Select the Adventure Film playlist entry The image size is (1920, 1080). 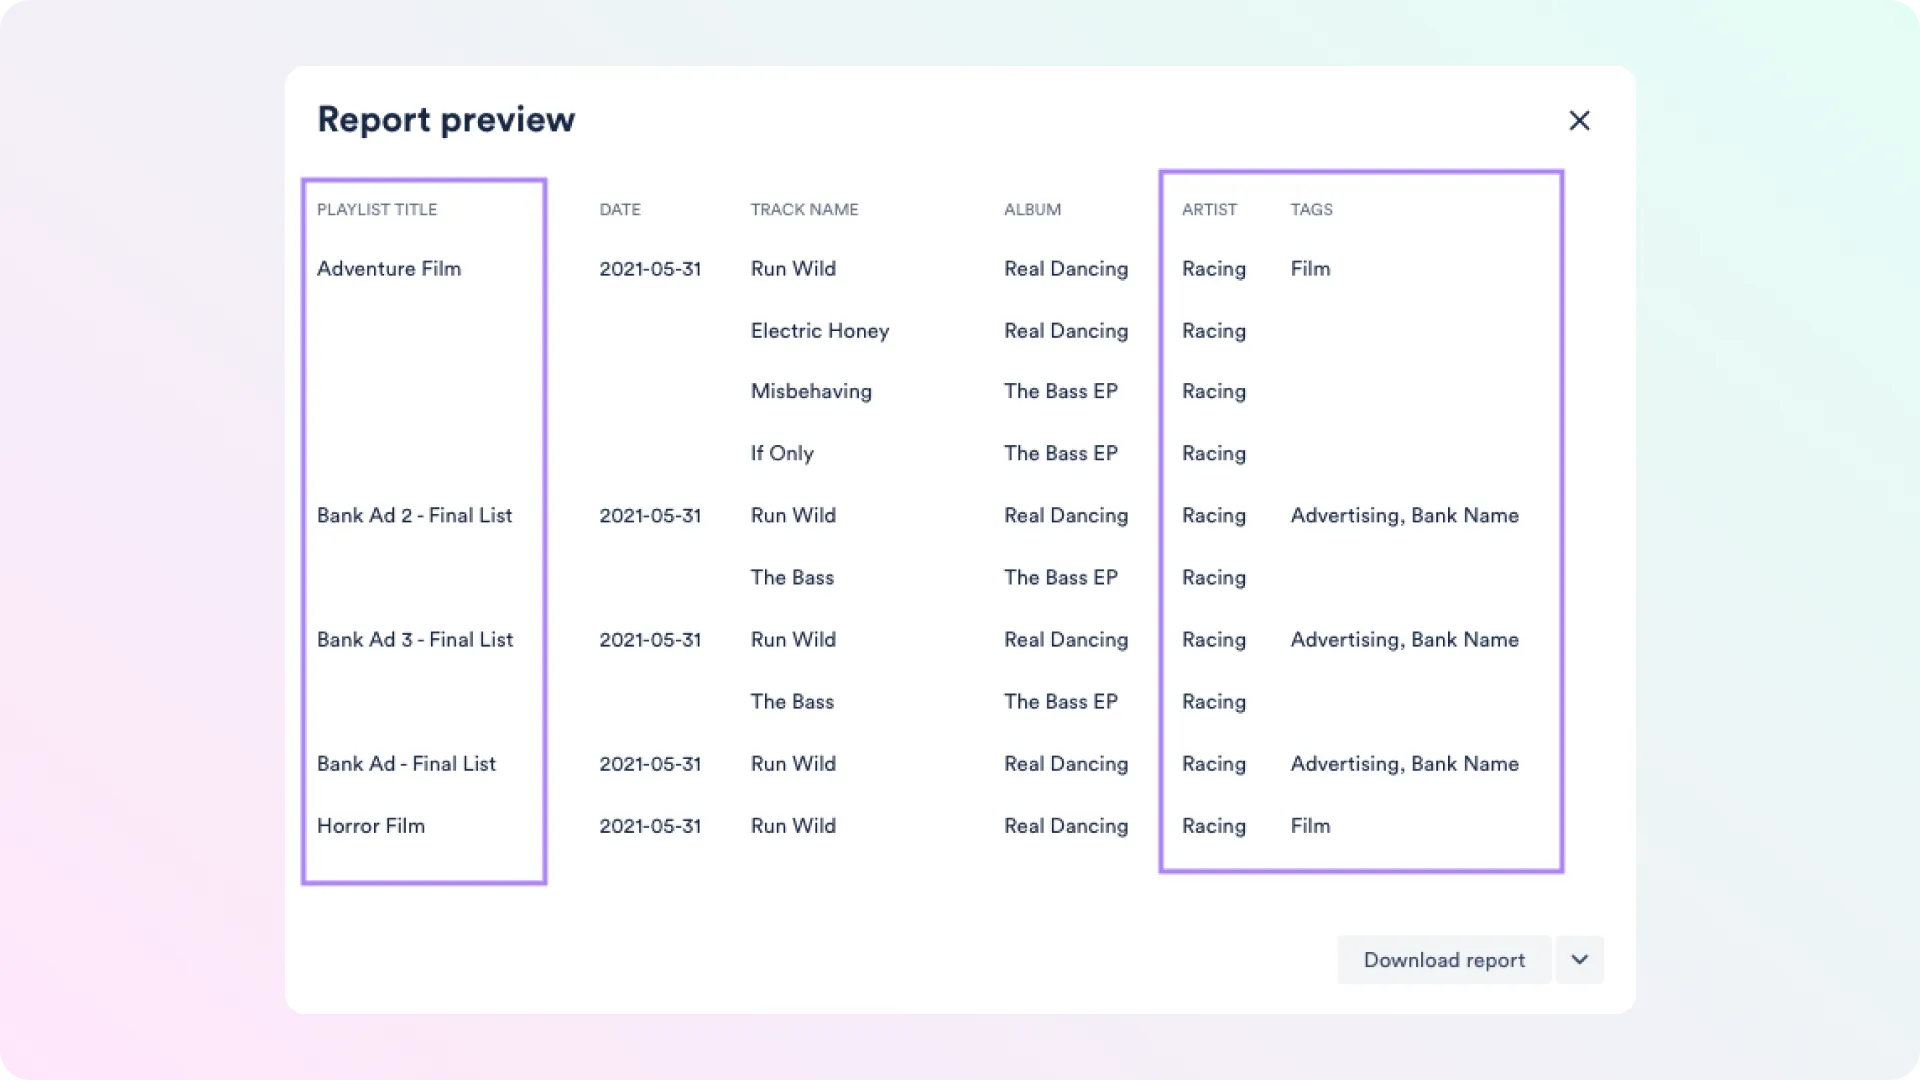pyautogui.click(x=389, y=268)
